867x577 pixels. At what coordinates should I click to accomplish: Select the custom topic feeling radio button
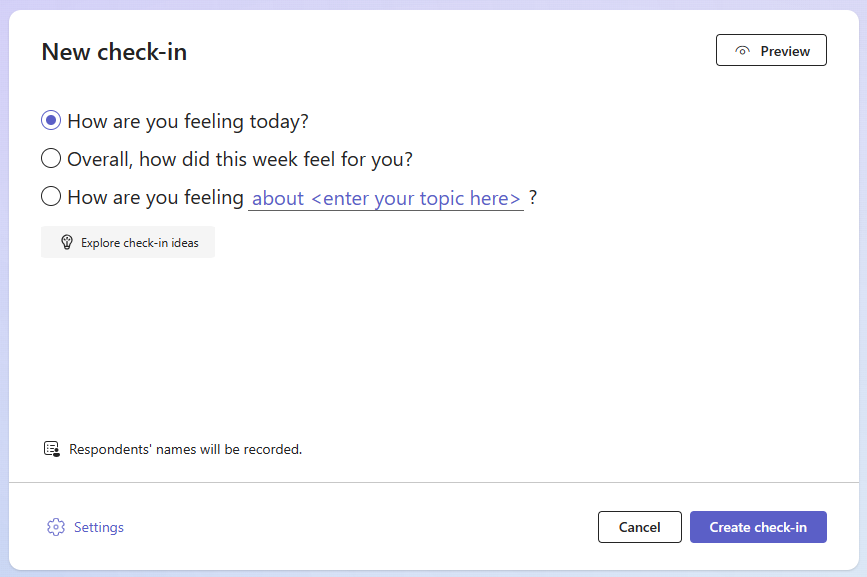51,197
